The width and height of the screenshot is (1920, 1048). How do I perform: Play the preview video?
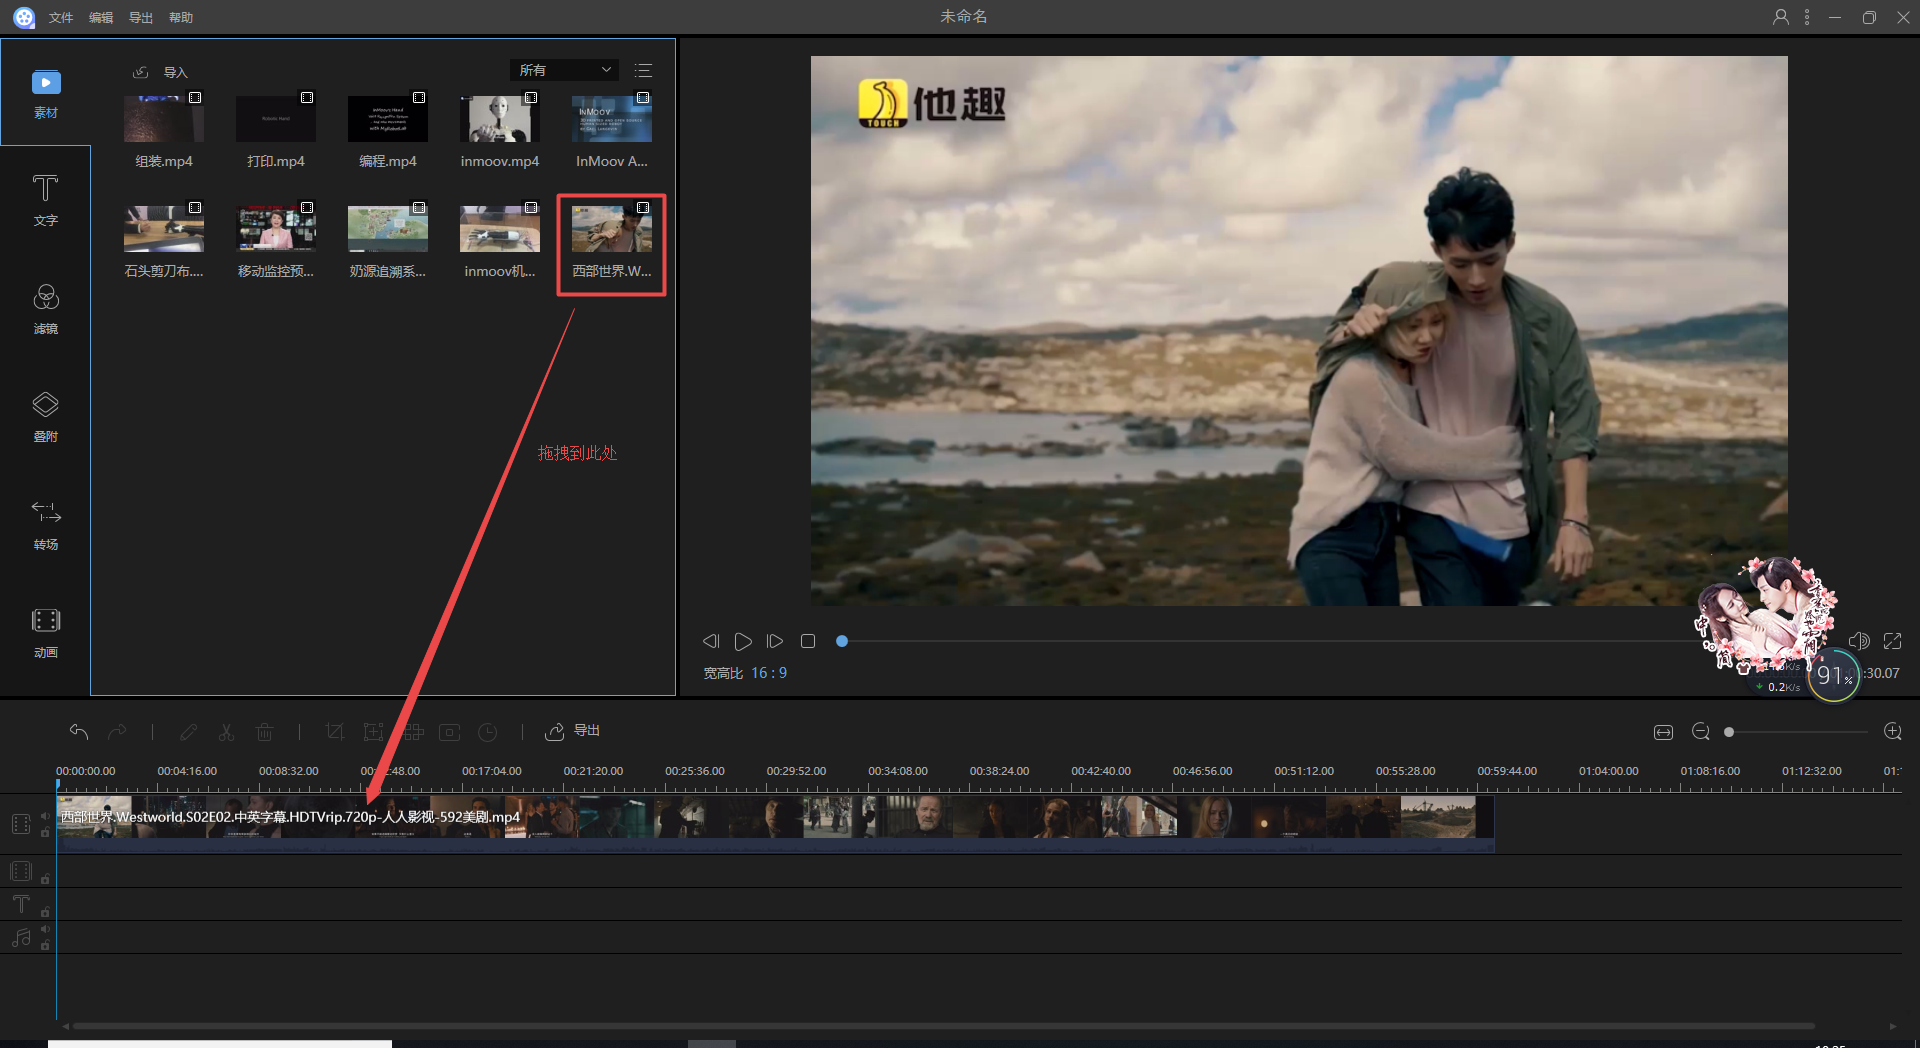(743, 641)
